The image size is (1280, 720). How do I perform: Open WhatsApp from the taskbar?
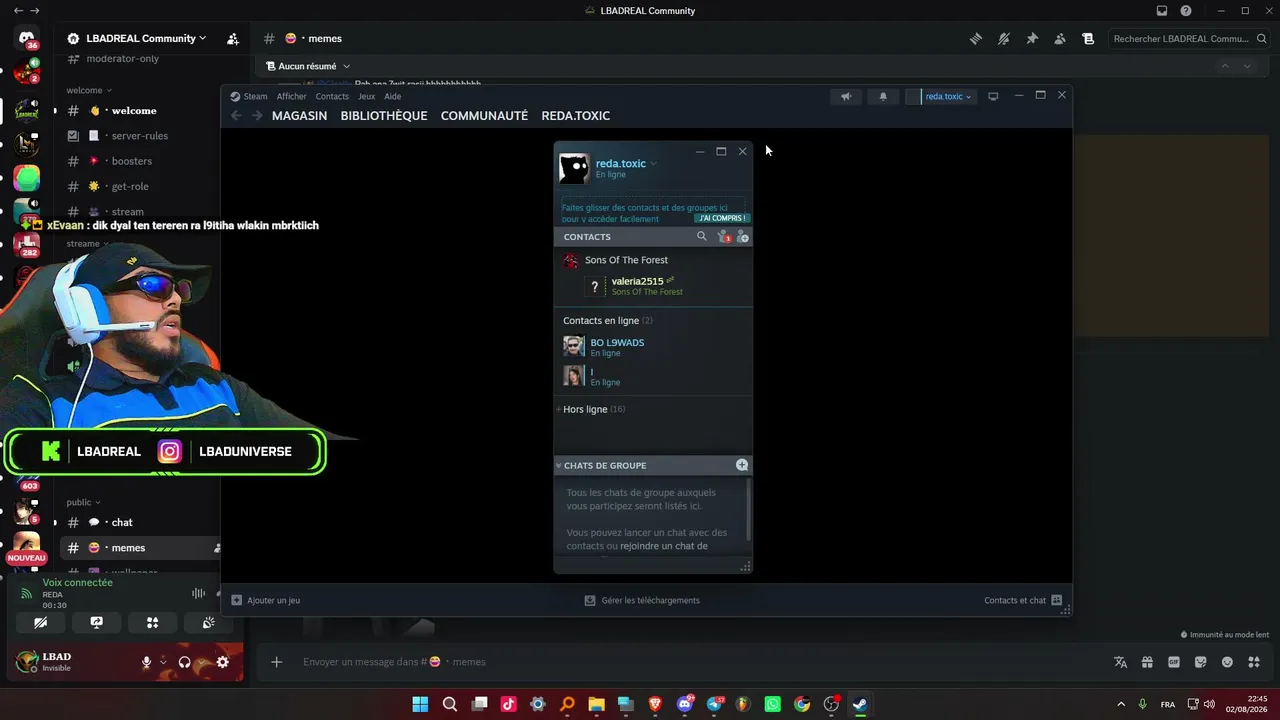pos(772,704)
